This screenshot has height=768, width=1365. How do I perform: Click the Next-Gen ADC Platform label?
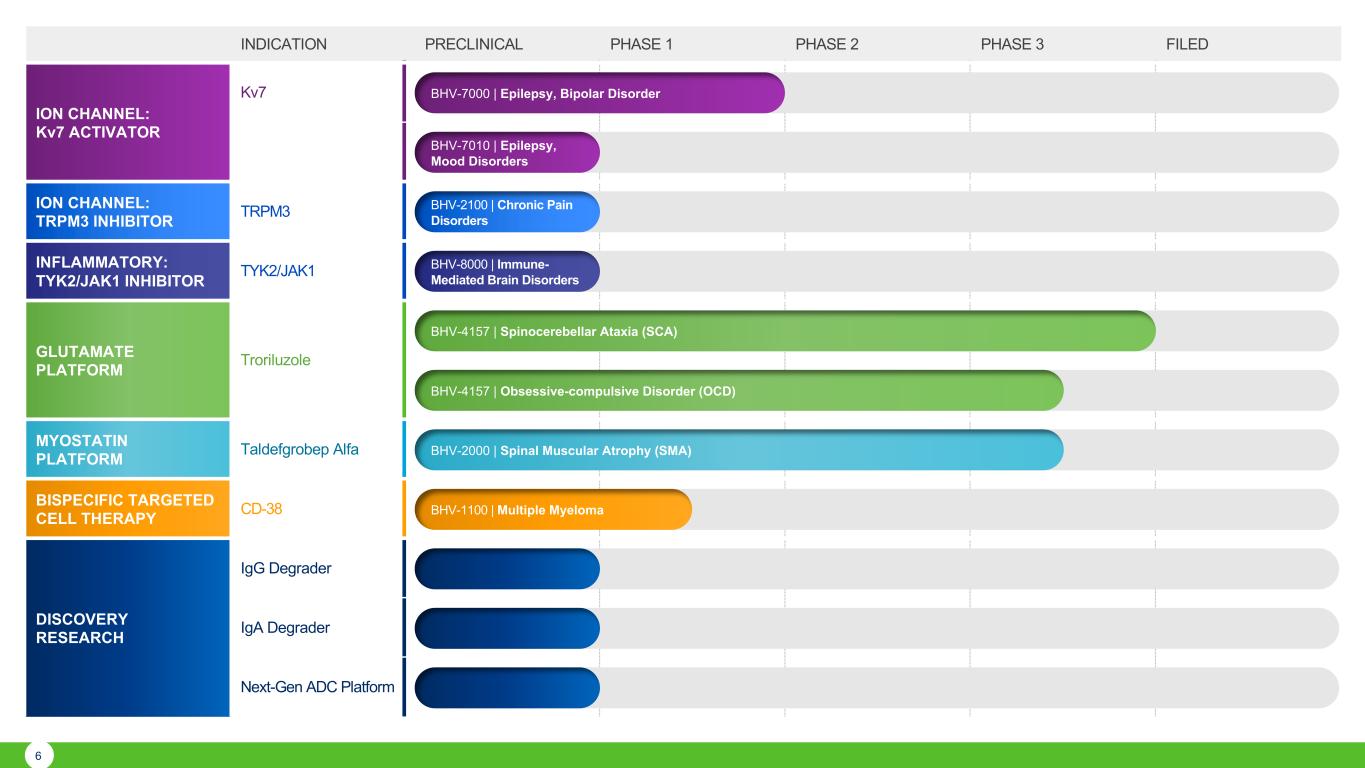pos(318,687)
